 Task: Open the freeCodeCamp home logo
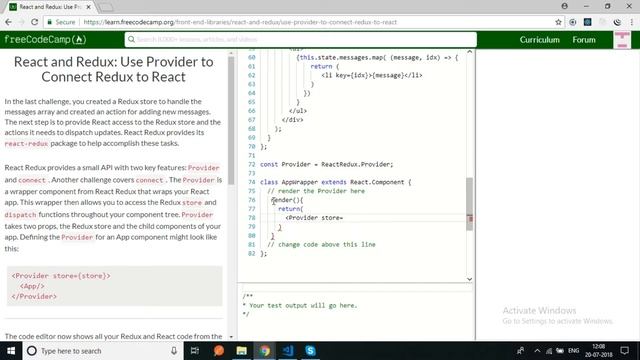point(45,40)
